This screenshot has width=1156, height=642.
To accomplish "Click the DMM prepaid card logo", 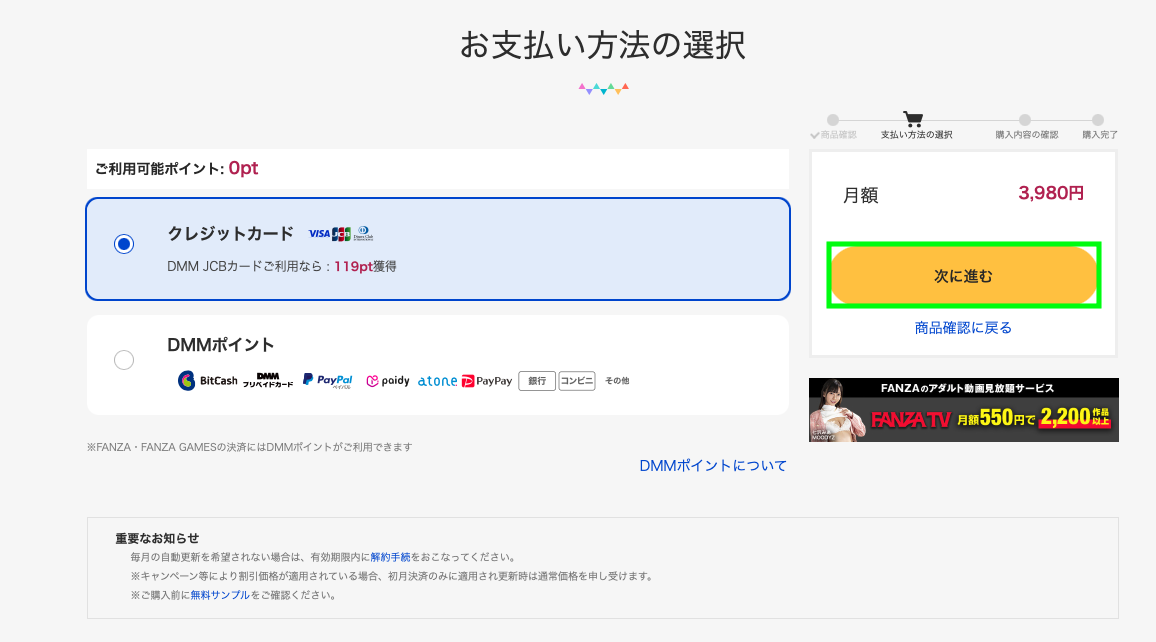I will click(x=268, y=380).
